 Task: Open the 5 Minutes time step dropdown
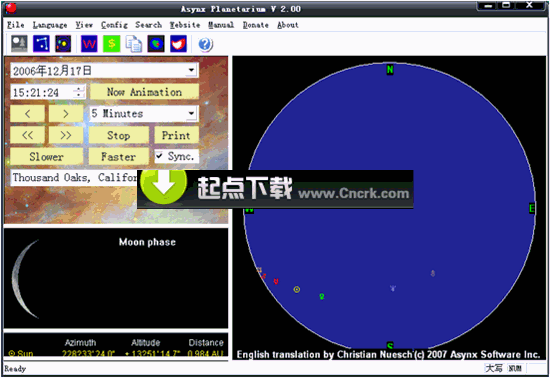point(191,113)
